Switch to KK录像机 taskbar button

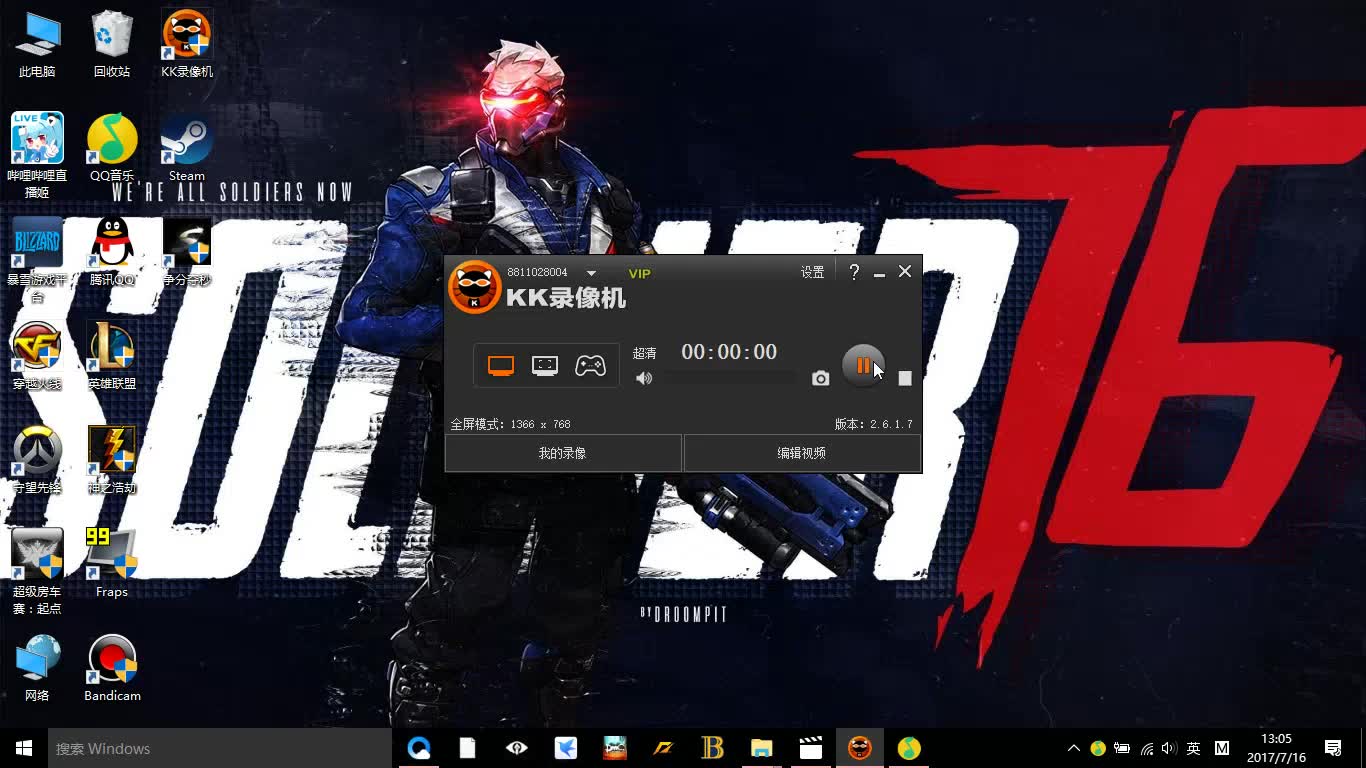(x=860, y=748)
